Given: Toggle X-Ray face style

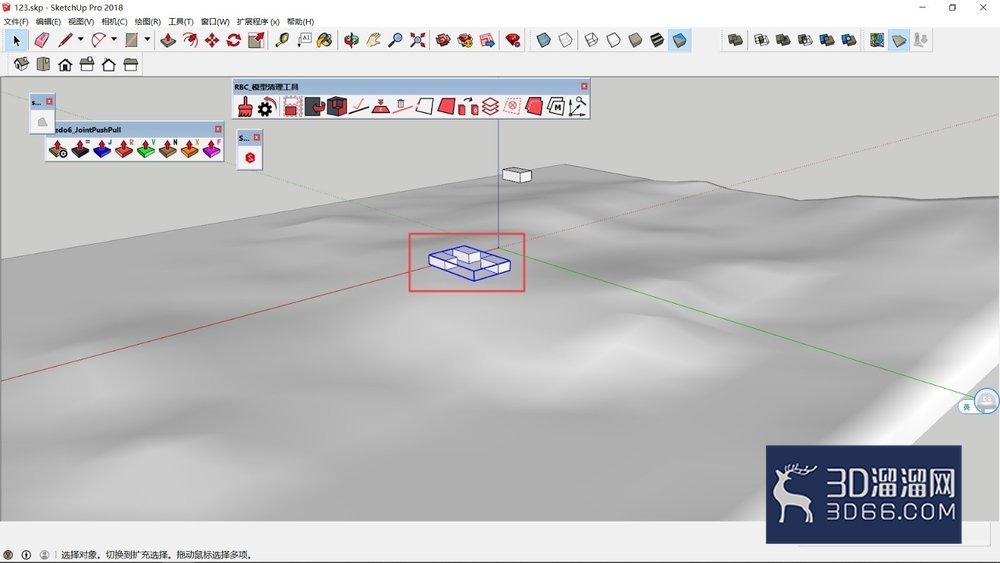Looking at the screenshot, I should pos(543,40).
